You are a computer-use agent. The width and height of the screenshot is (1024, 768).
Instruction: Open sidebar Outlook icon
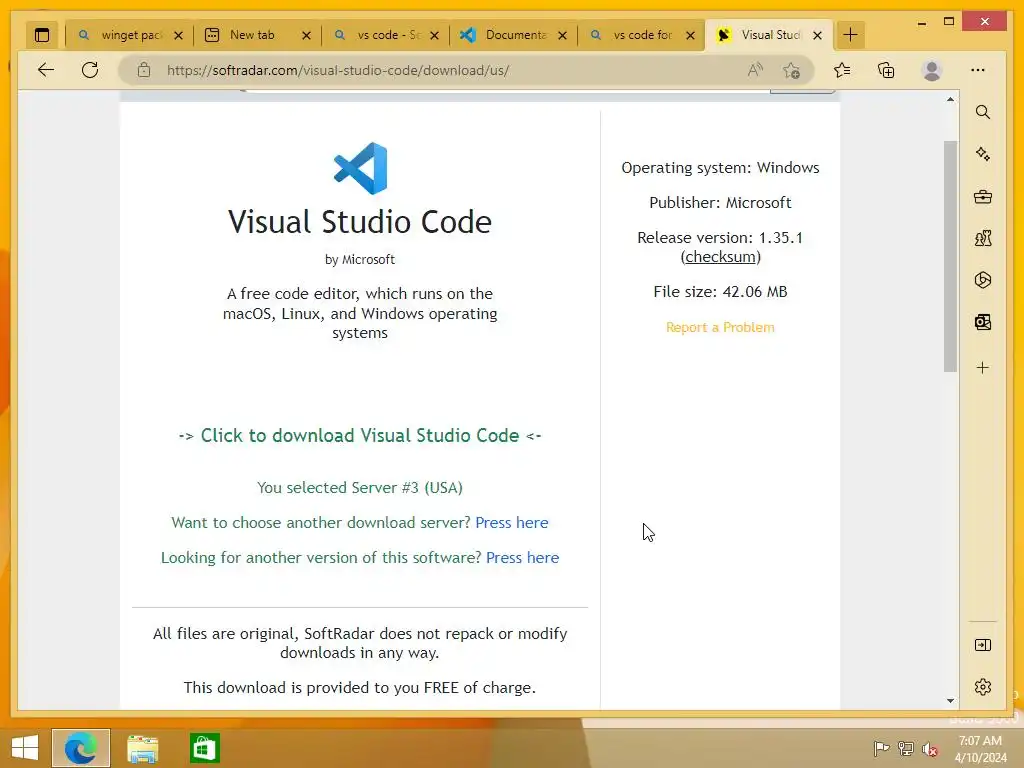983,322
